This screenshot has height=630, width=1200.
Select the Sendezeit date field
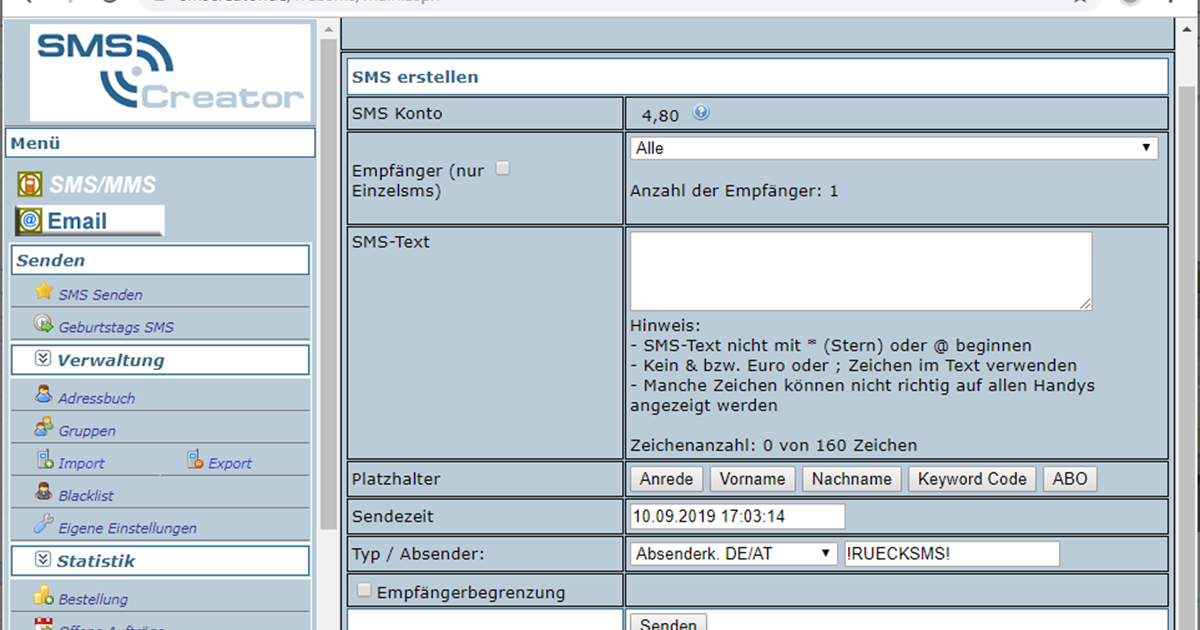735,516
